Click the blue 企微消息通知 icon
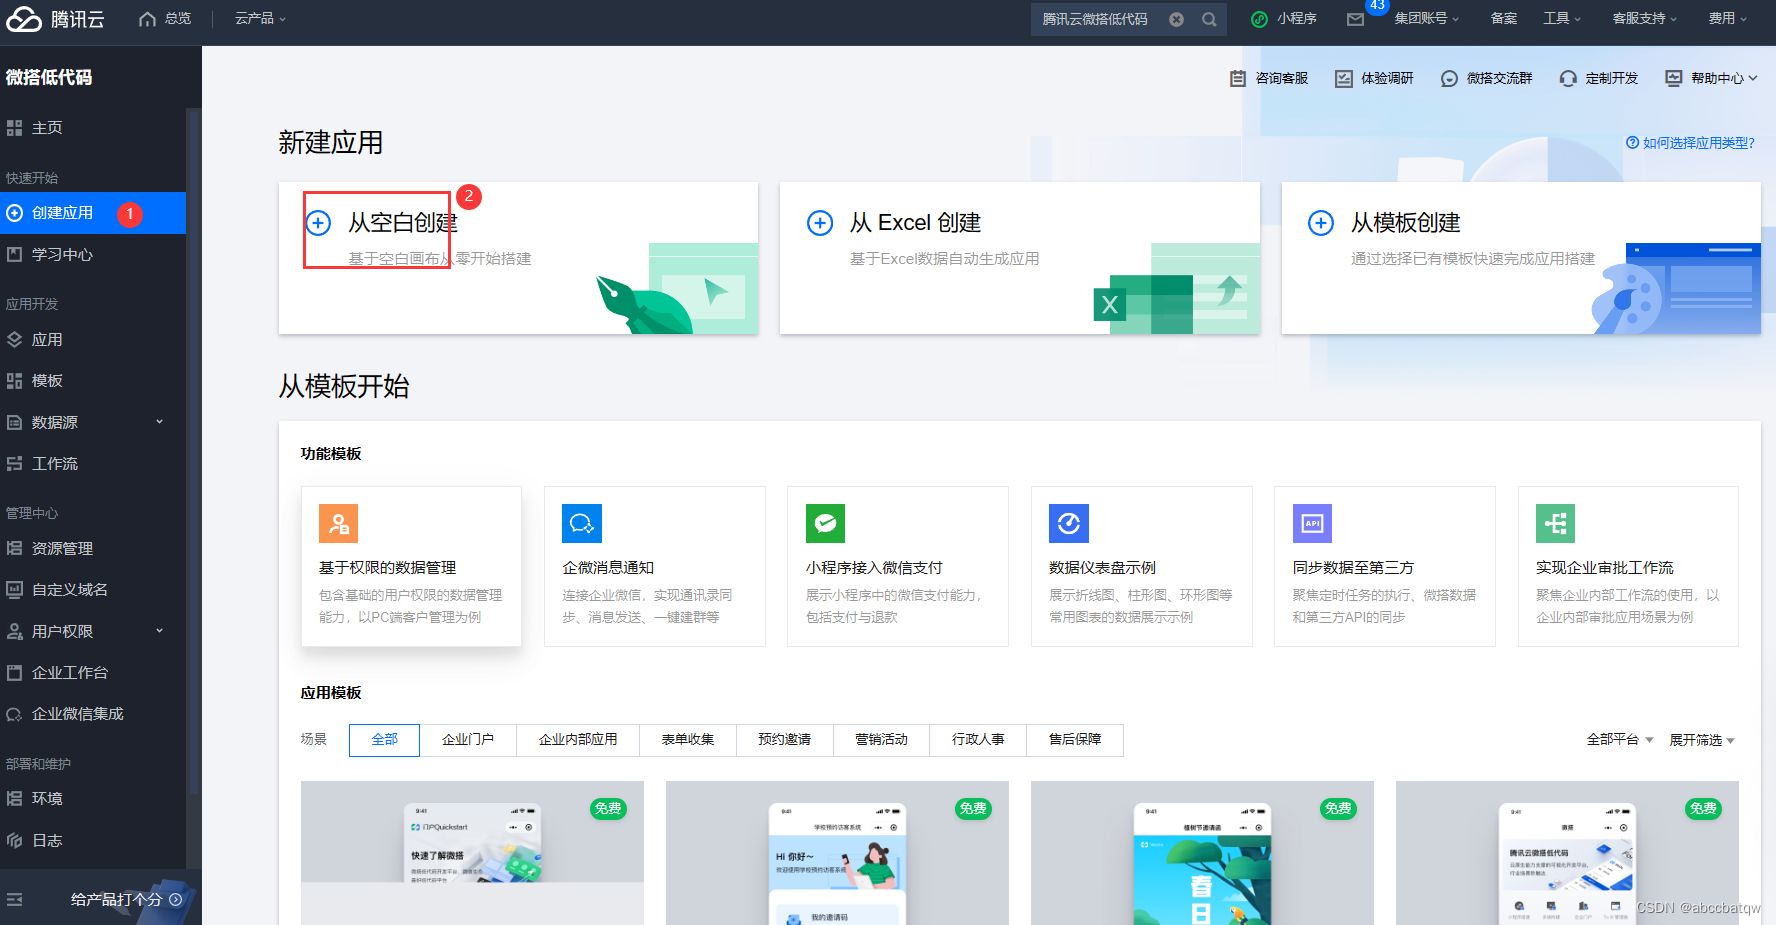 [582, 523]
